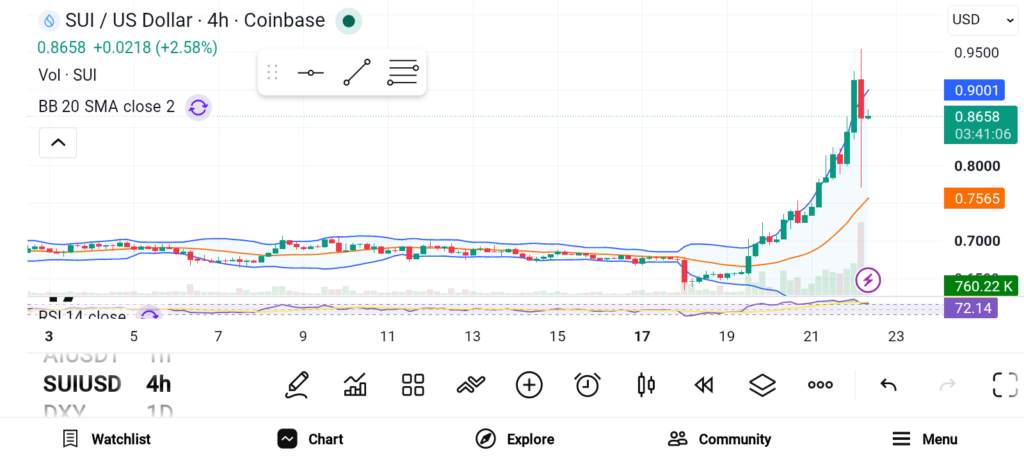Go to the Community tab
Image resolution: width=1024 pixels, height=461 pixels.
pos(720,439)
